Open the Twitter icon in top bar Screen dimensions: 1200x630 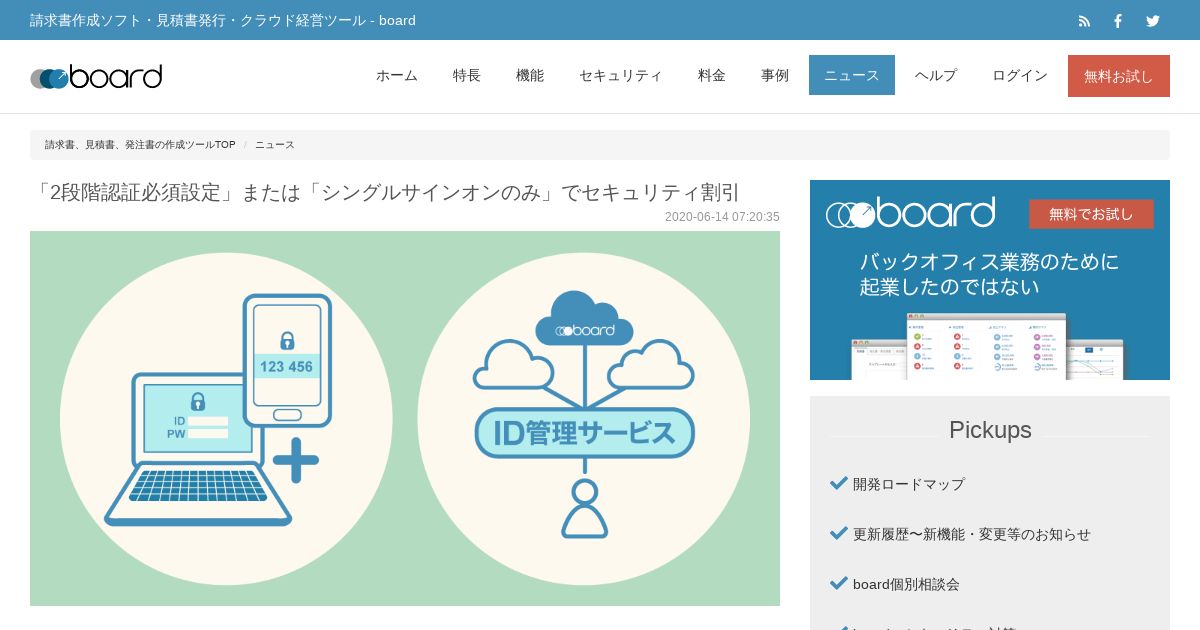(1153, 21)
